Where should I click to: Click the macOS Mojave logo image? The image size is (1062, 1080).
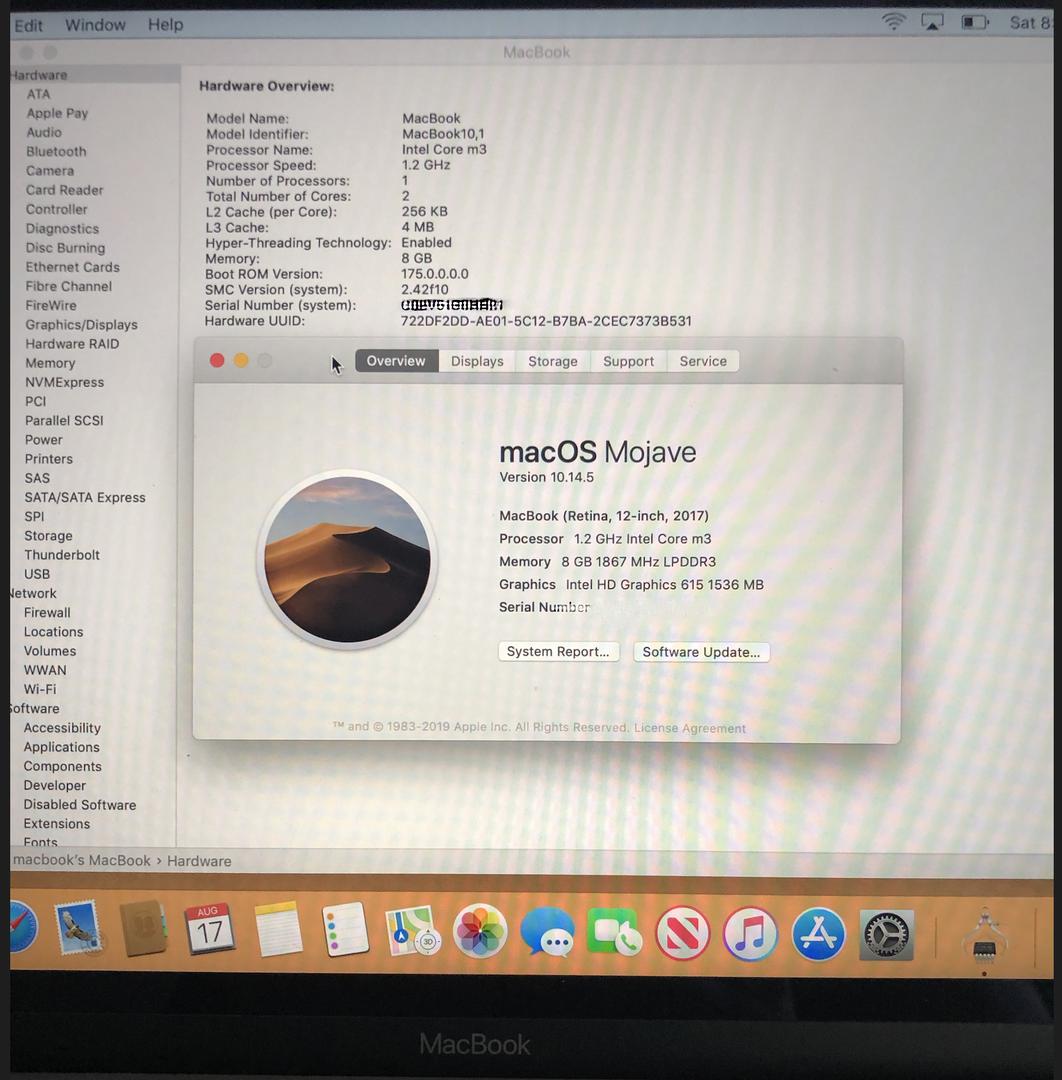pyautogui.click(x=347, y=559)
